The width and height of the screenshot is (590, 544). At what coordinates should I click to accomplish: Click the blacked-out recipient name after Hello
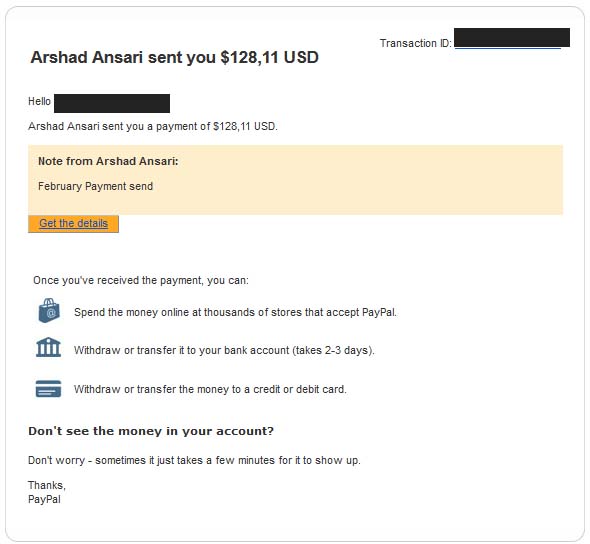click(x=112, y=103)
